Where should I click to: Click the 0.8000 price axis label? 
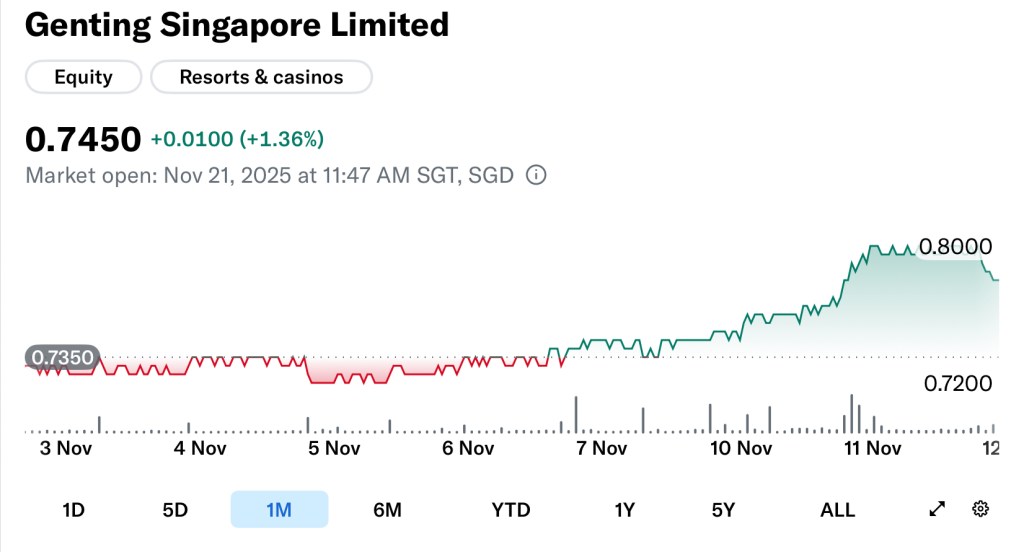[x=956, y=247]
